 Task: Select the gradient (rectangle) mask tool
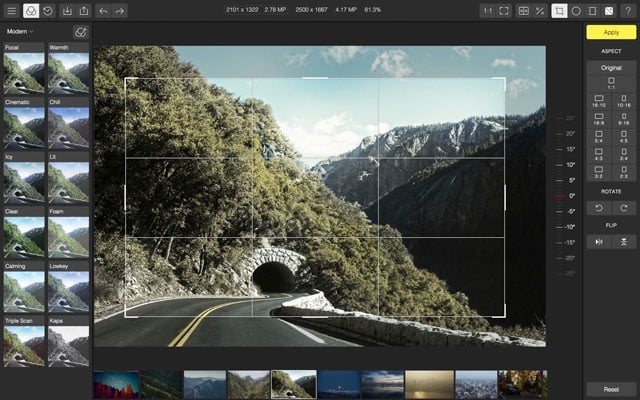click(592, 11)
